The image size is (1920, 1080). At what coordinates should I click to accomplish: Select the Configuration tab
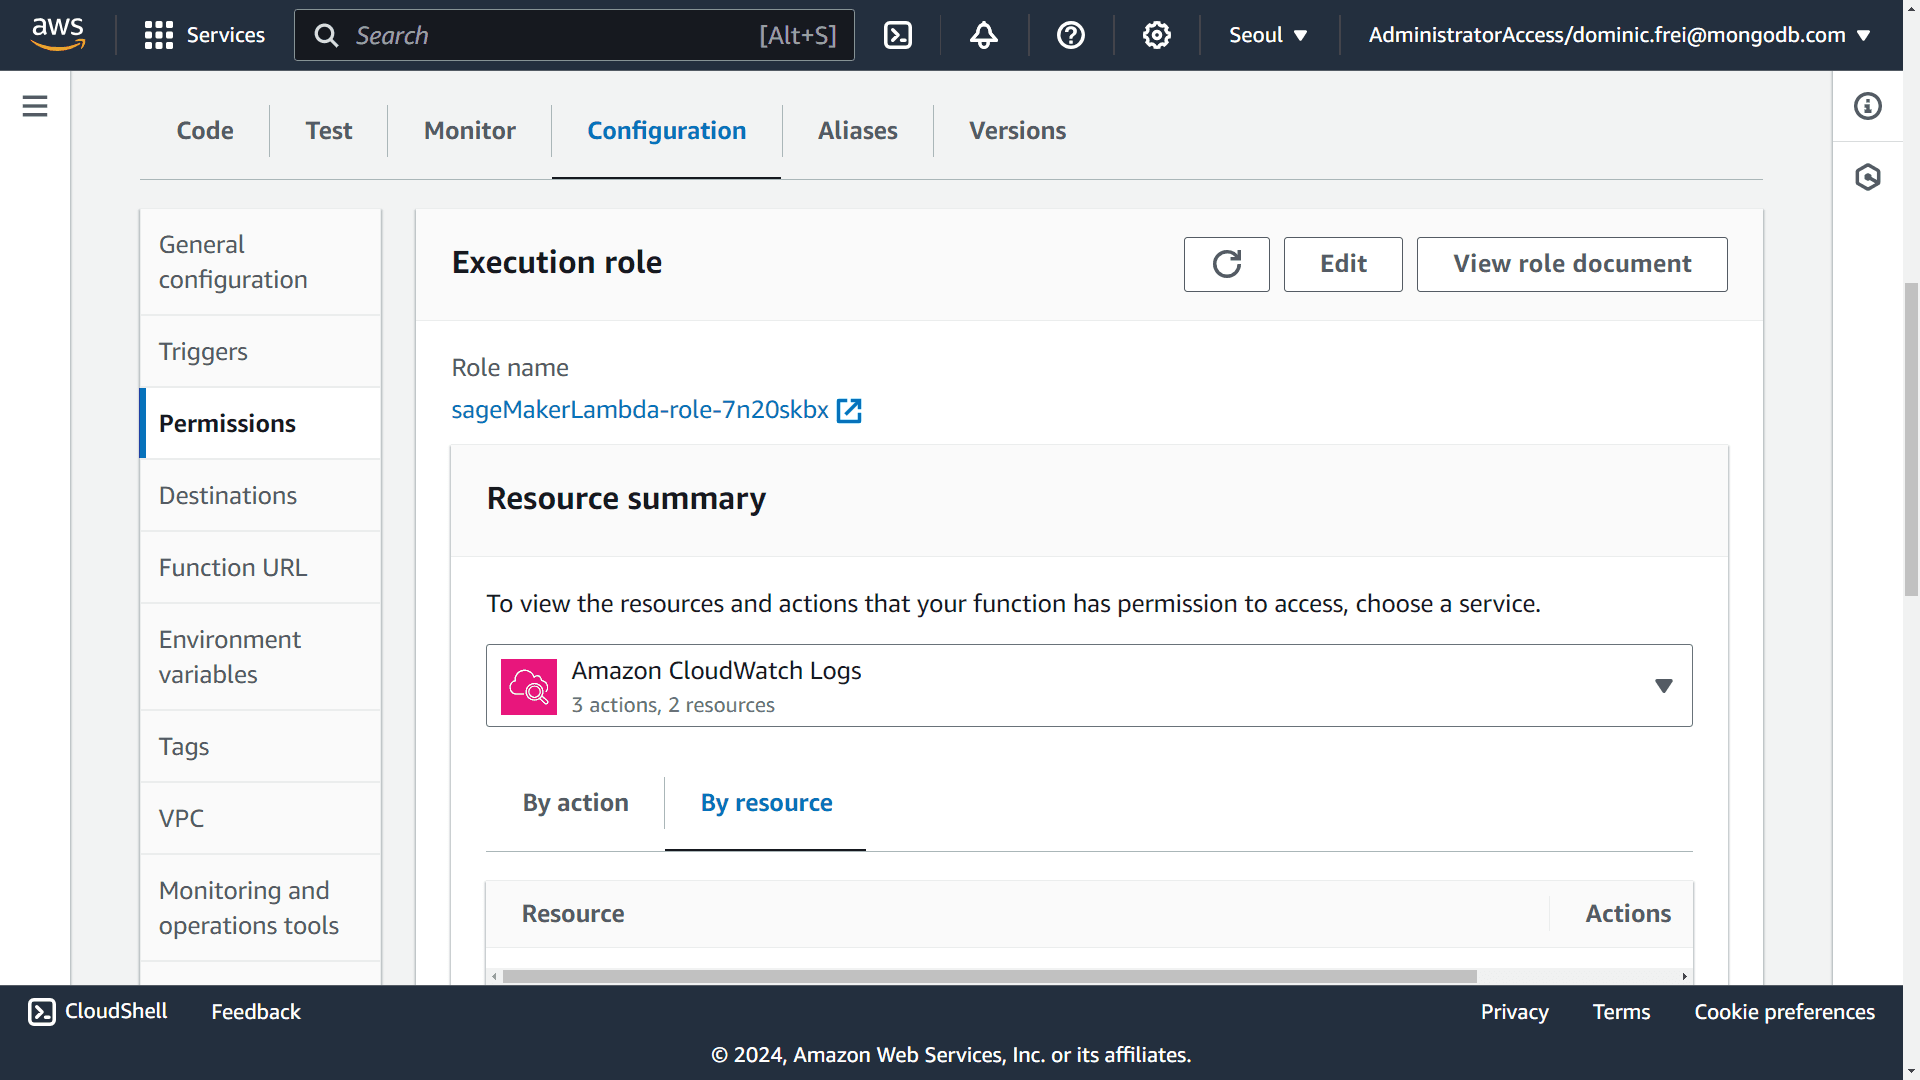(667, 131)
